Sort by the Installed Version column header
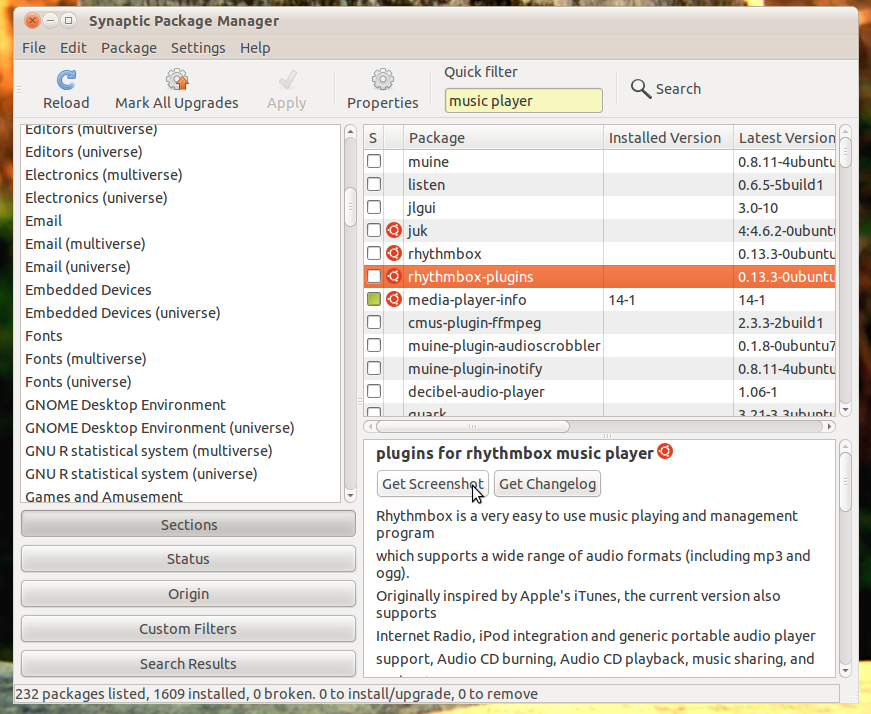Image resolution: width=871 pixels, height=714 pixels. tap(668, 137)
